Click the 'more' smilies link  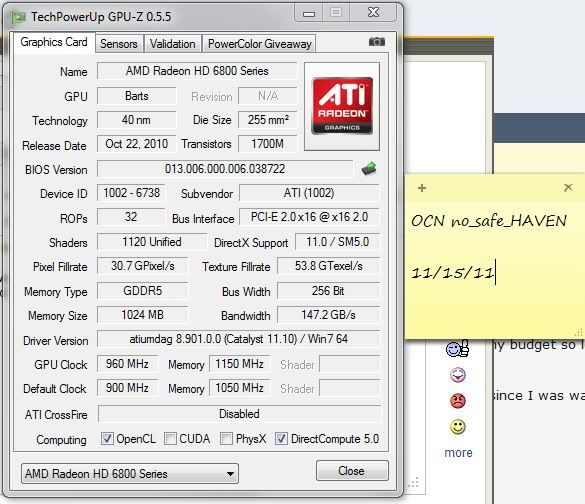coord(458,453)
